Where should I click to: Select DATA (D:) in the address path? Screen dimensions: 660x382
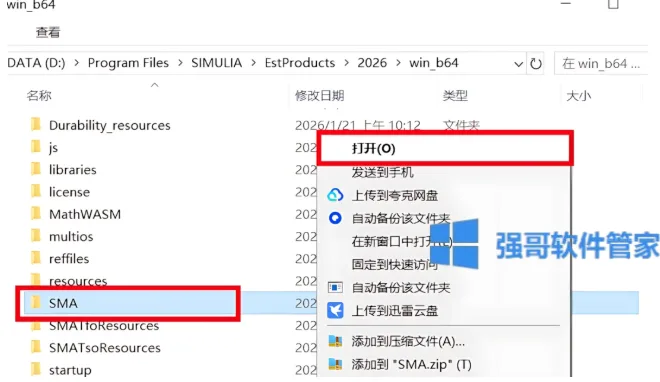[x=36, y=63]
